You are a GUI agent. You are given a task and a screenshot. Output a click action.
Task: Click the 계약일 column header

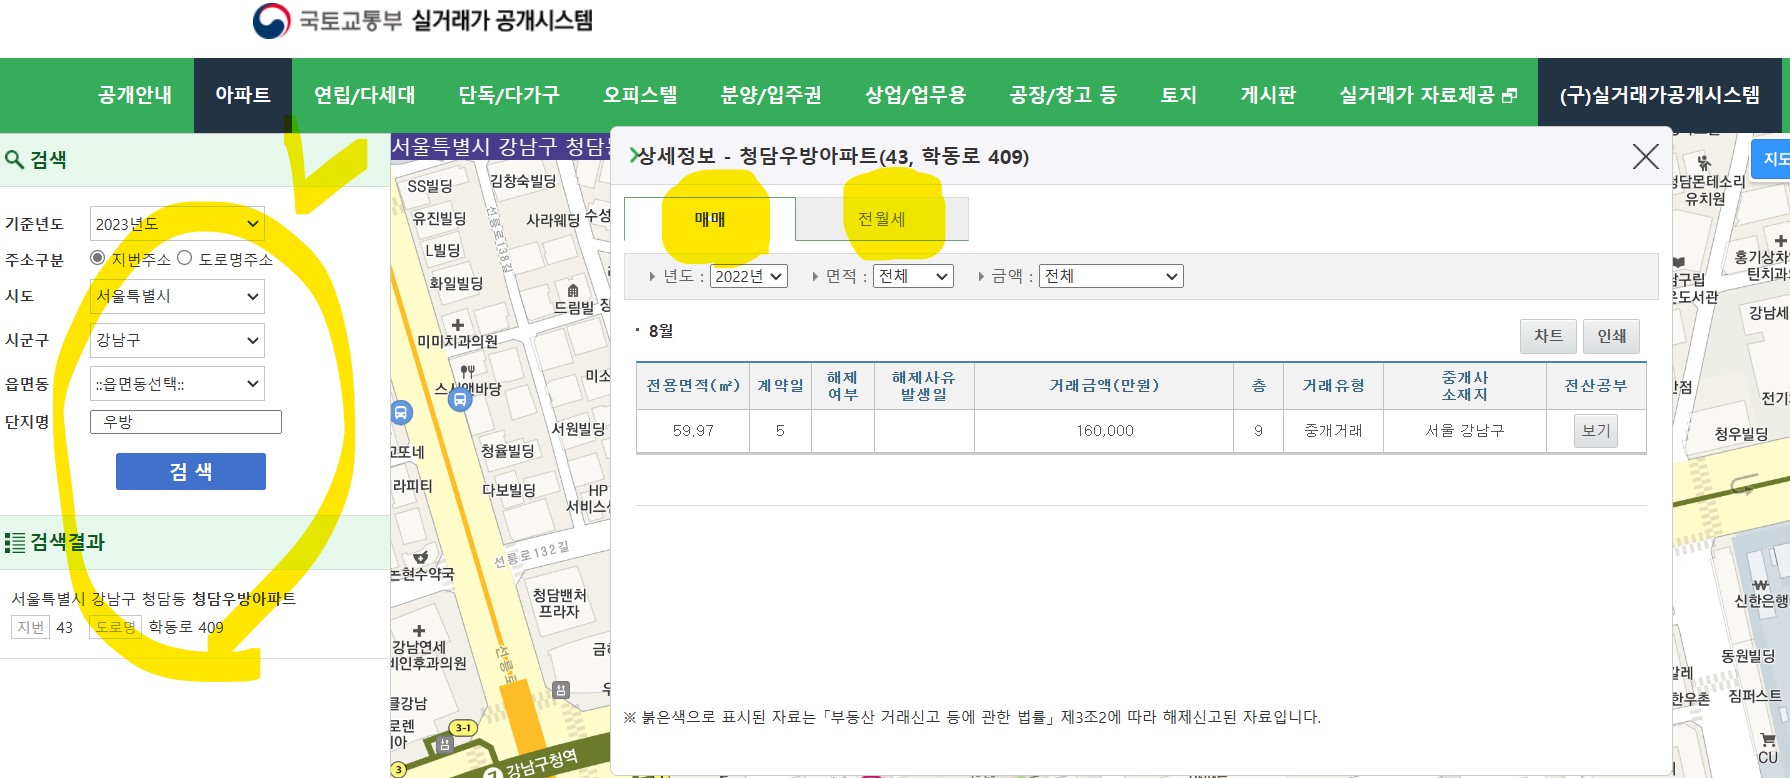(780, 386)
